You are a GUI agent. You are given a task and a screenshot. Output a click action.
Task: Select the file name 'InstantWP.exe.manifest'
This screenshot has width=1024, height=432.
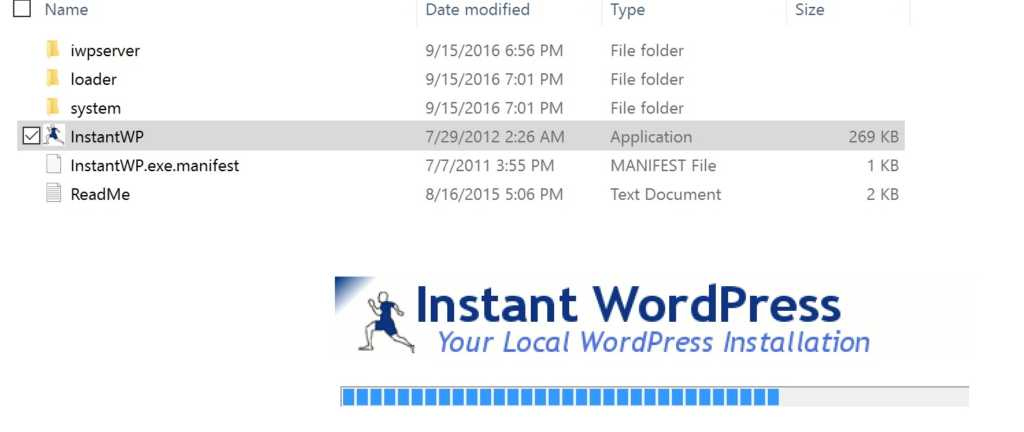click(x=155, y=165)
